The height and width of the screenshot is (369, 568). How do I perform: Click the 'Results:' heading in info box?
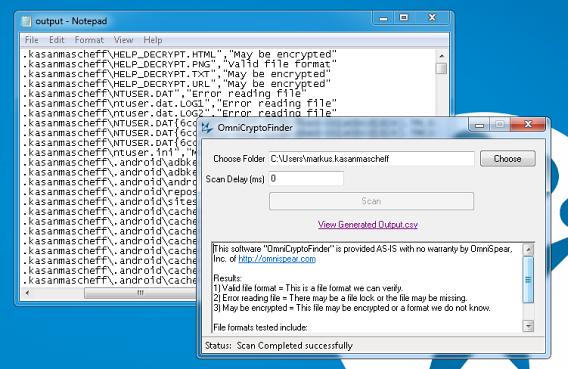coord(227,278)
